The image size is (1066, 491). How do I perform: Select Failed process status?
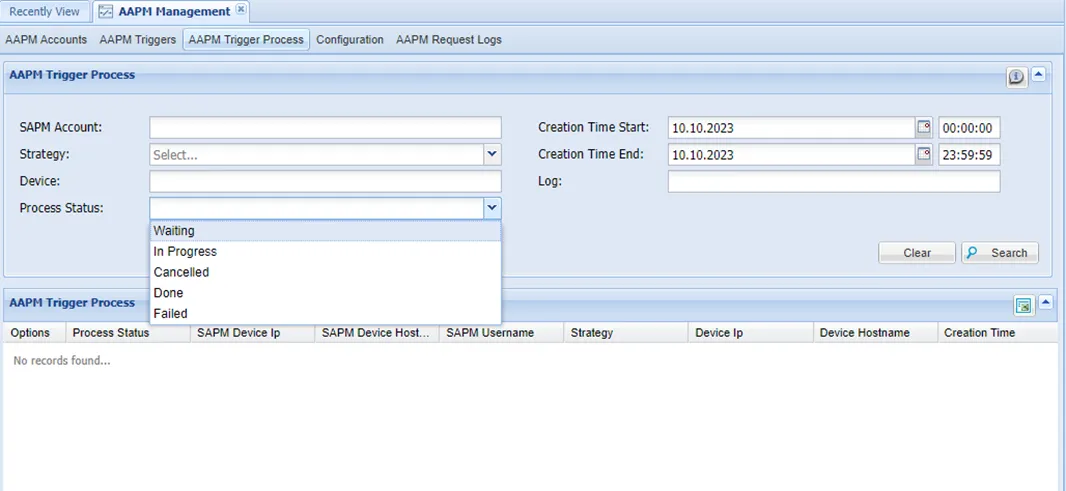(325, 314)
